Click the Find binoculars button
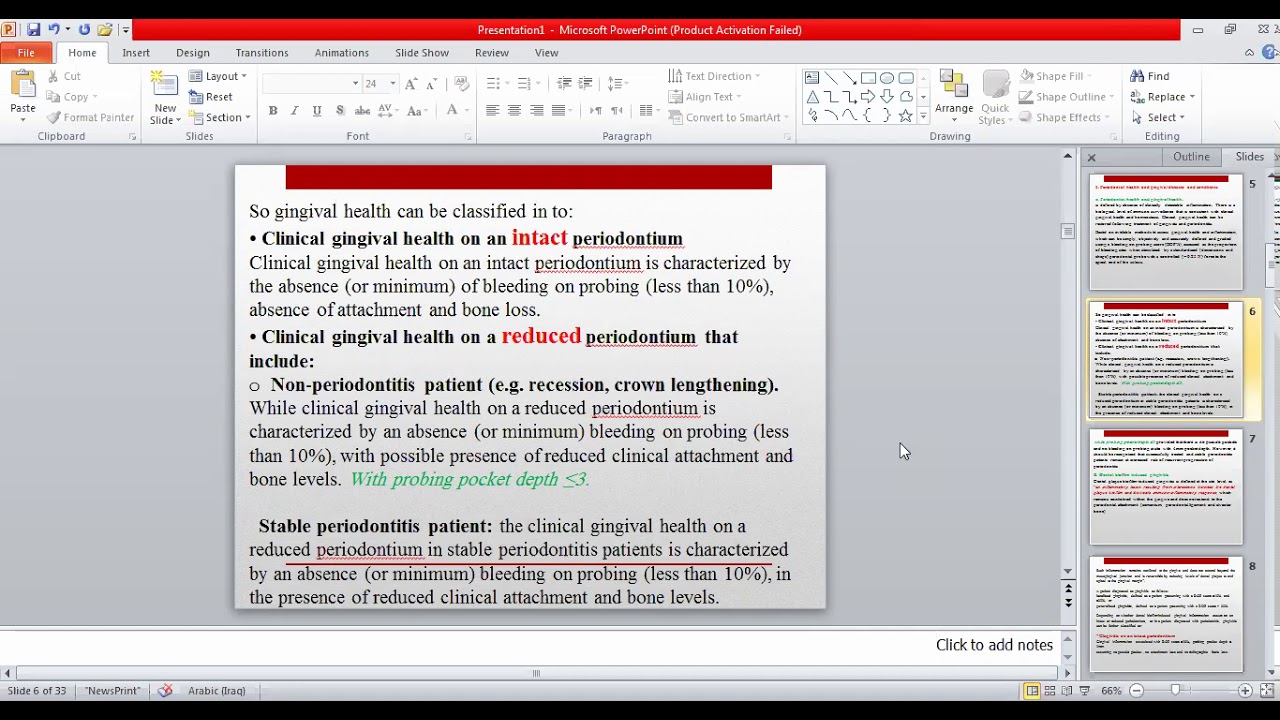This screenshot has width=1280, height=720. pos(1149,76)
